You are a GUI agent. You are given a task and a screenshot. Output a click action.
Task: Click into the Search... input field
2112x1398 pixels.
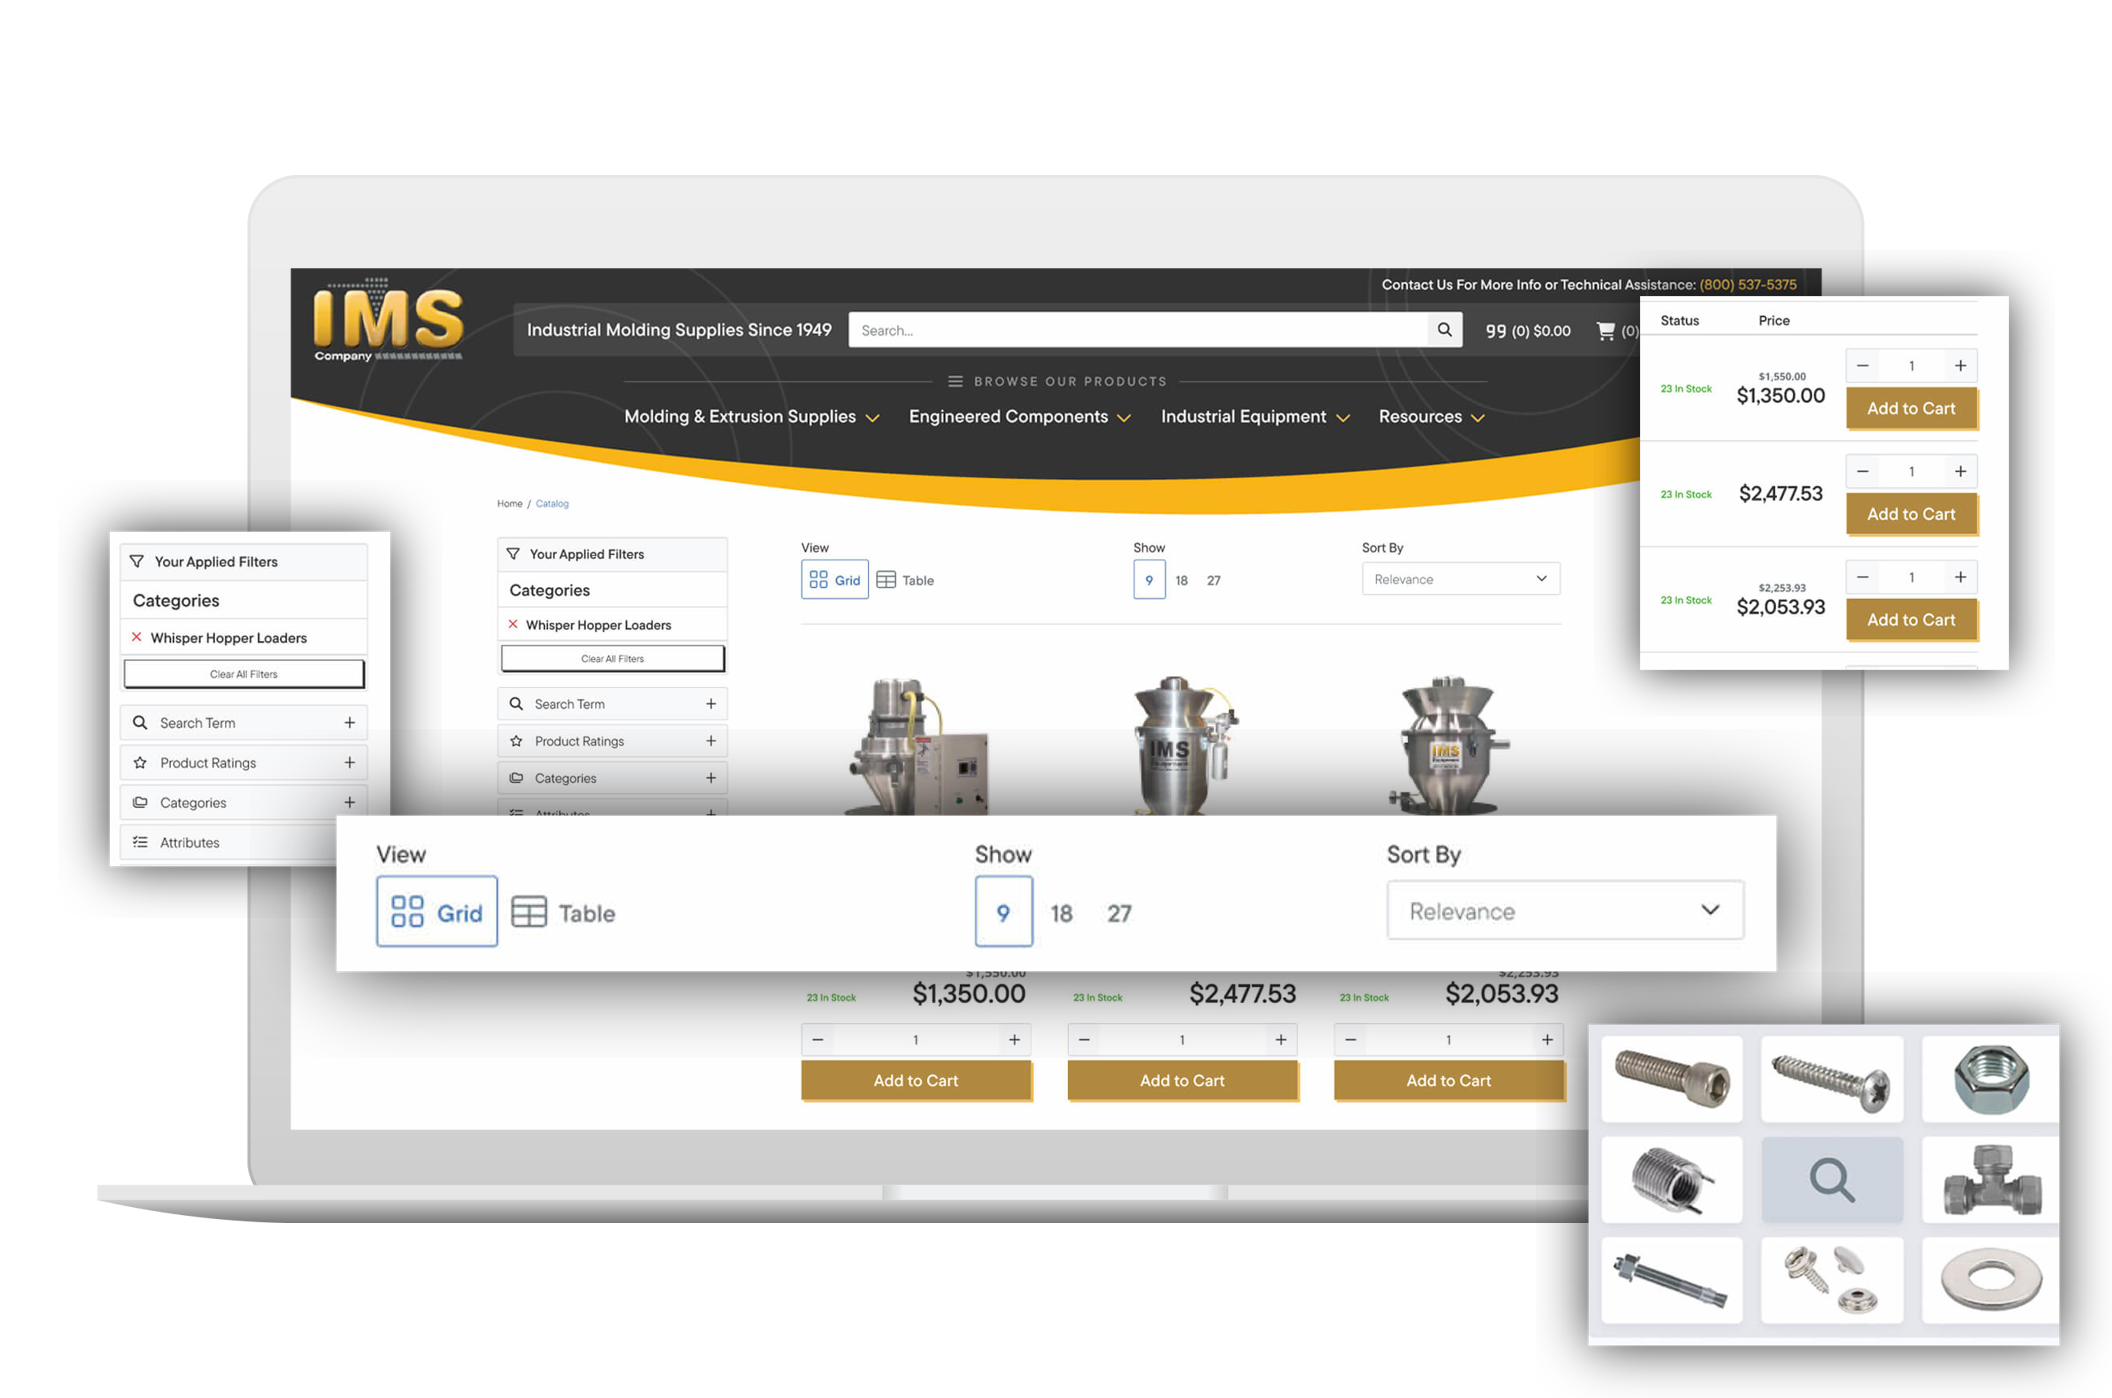click(1137, 330)
